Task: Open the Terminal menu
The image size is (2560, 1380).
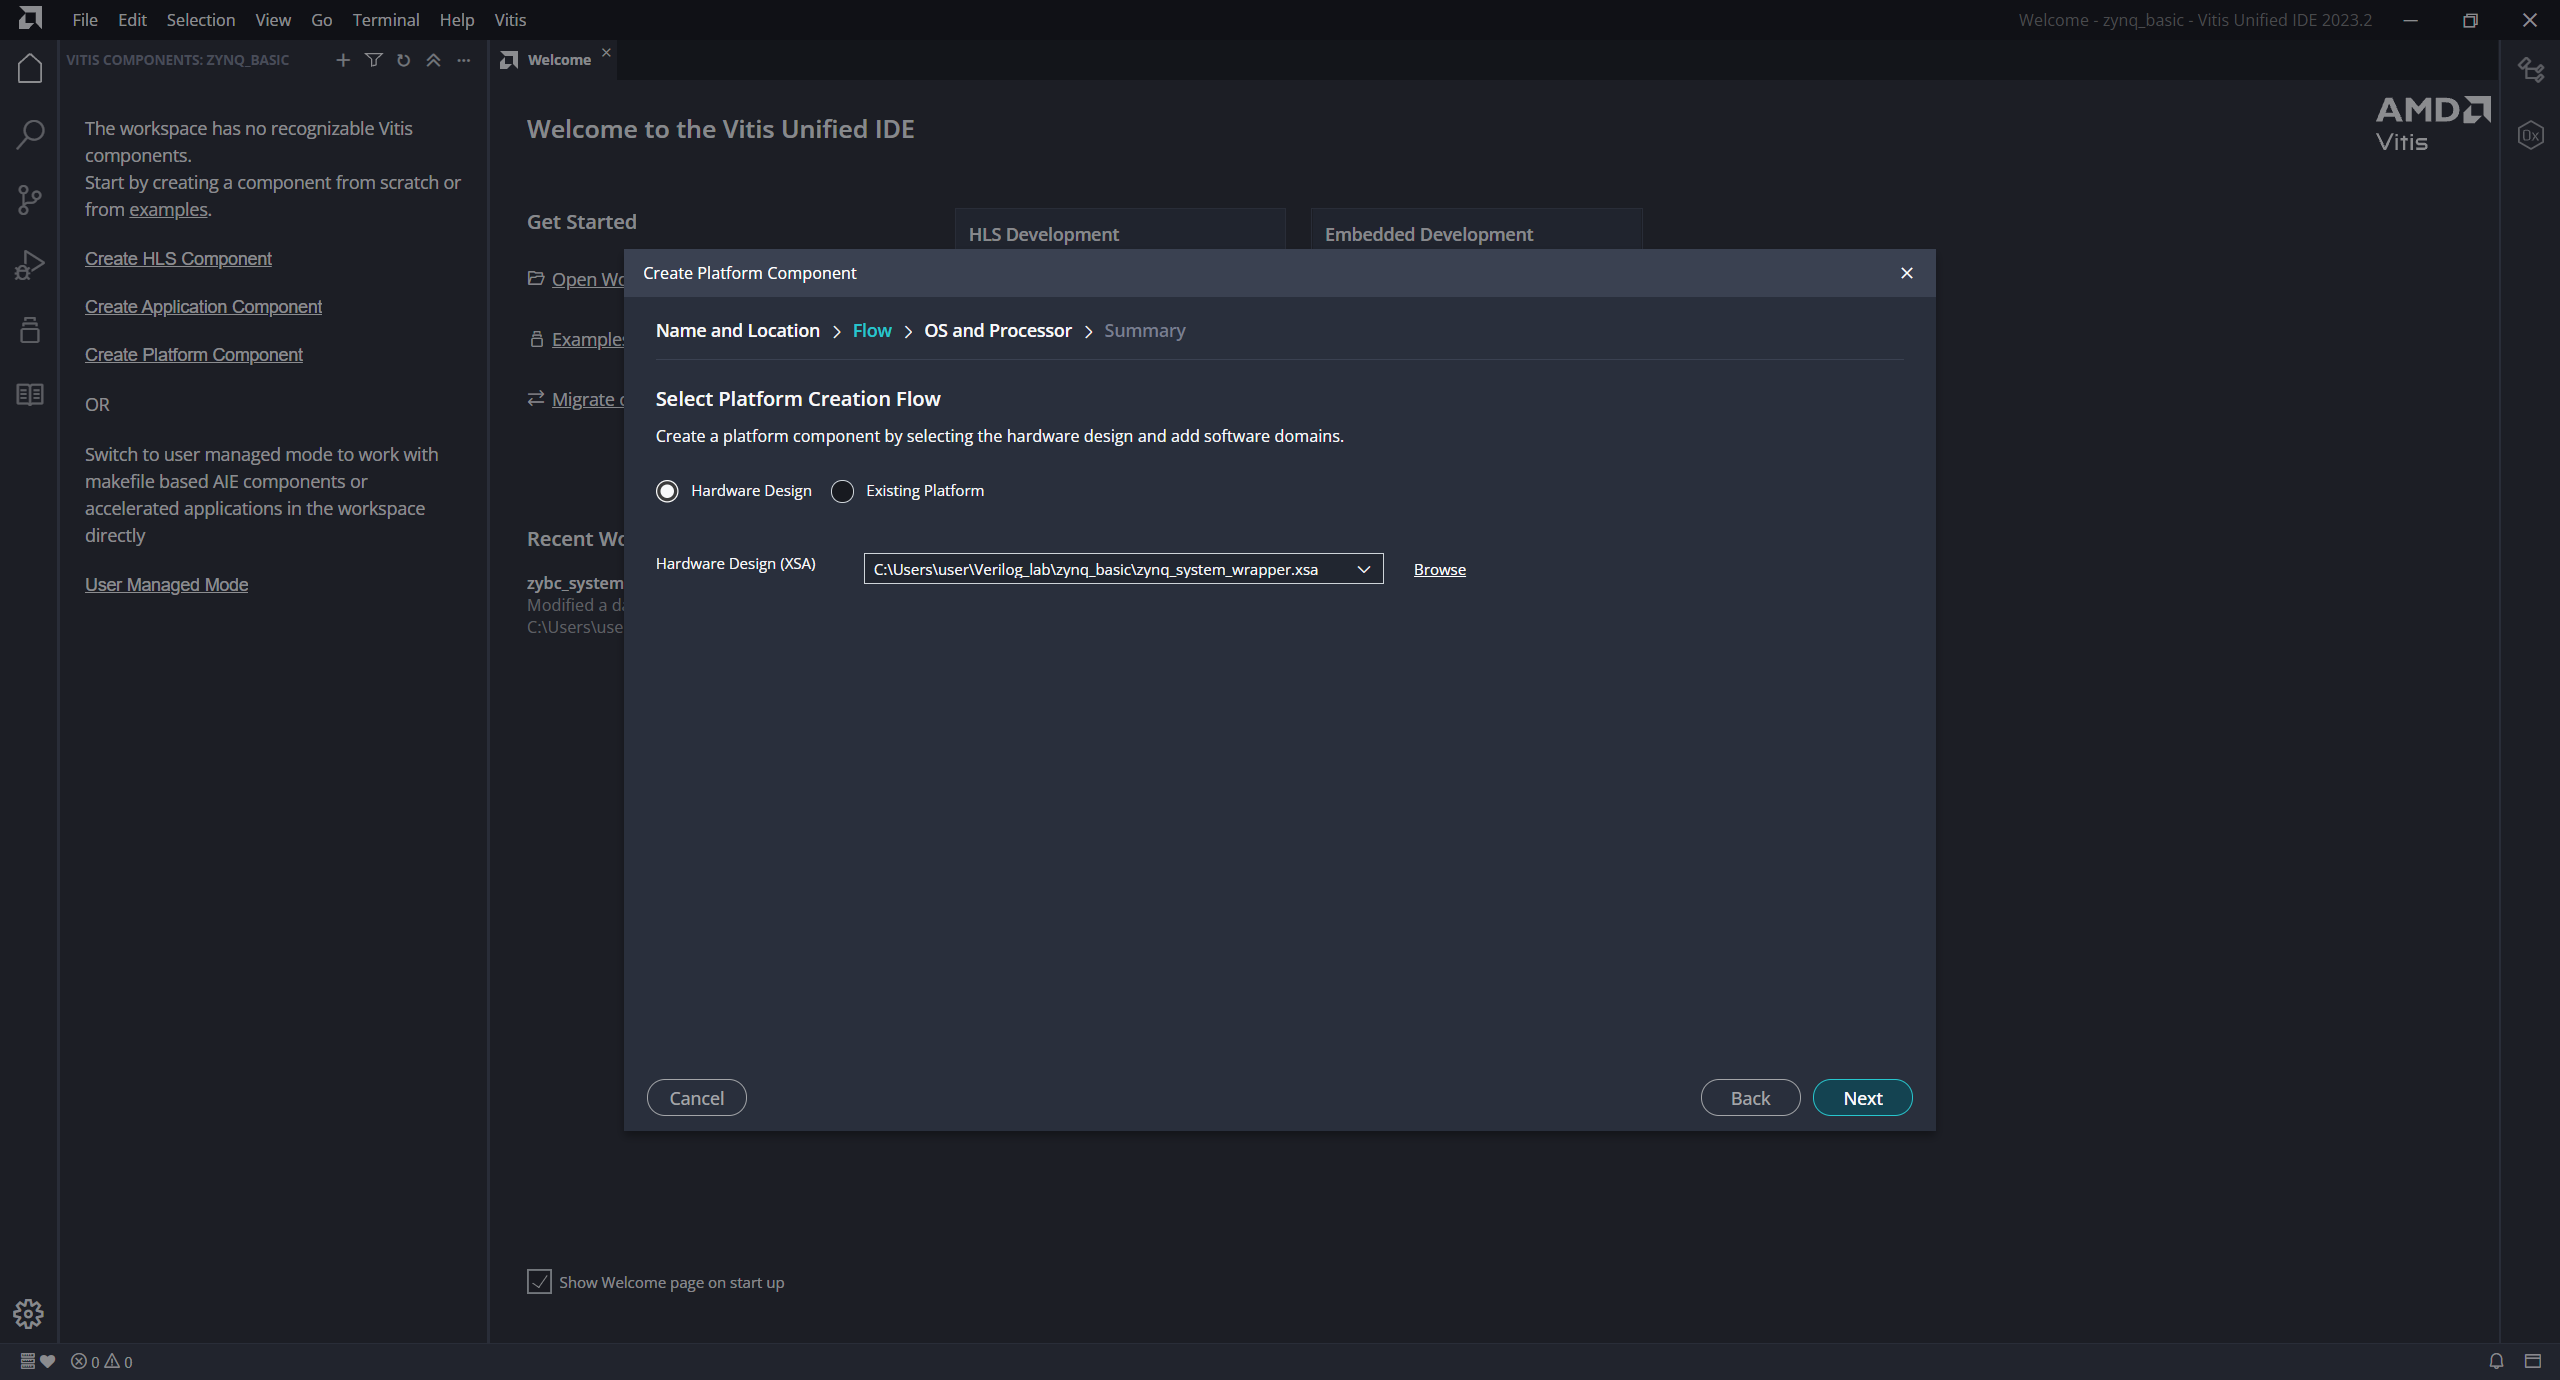Action: 385,20
